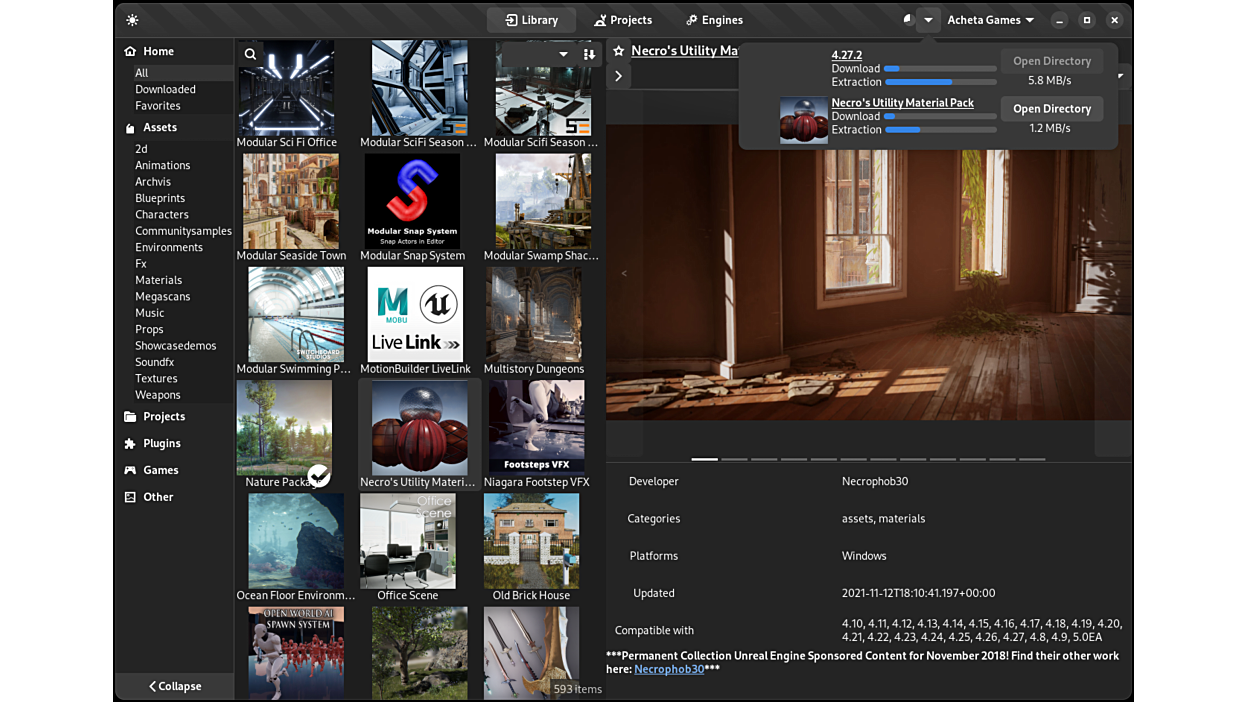
Task: Click the Extraction progress bar for 4.27.2
Action: 938,82
